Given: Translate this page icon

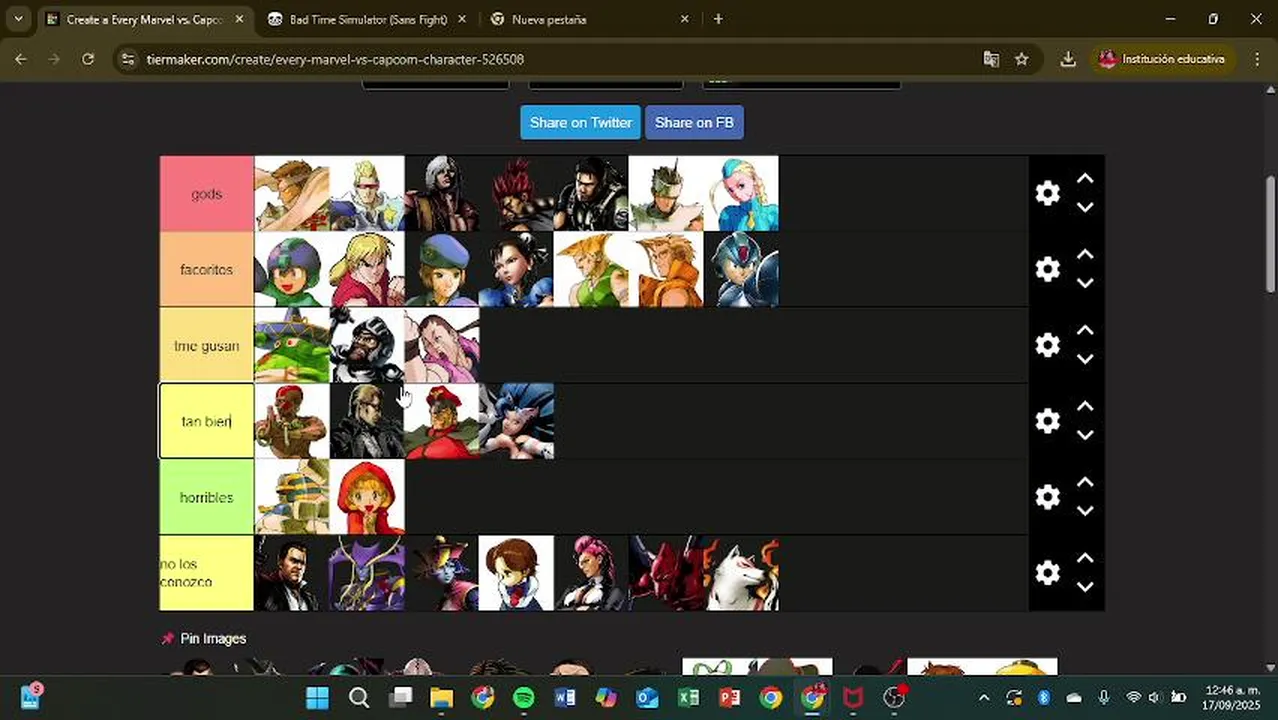Looking at the screenshot, I should (x=991, y=59).
